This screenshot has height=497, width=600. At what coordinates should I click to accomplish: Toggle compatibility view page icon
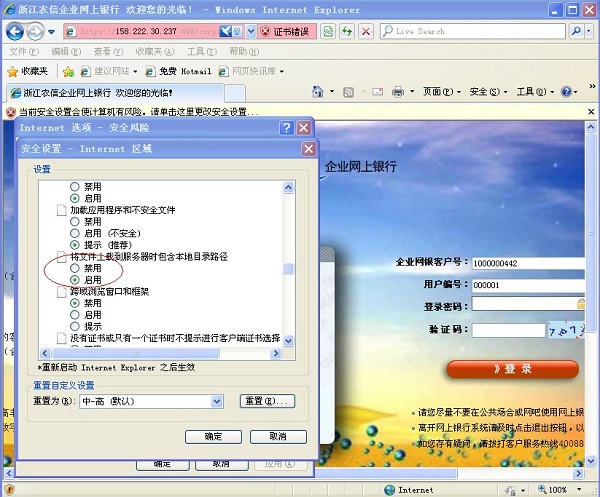tap(328, 31)
